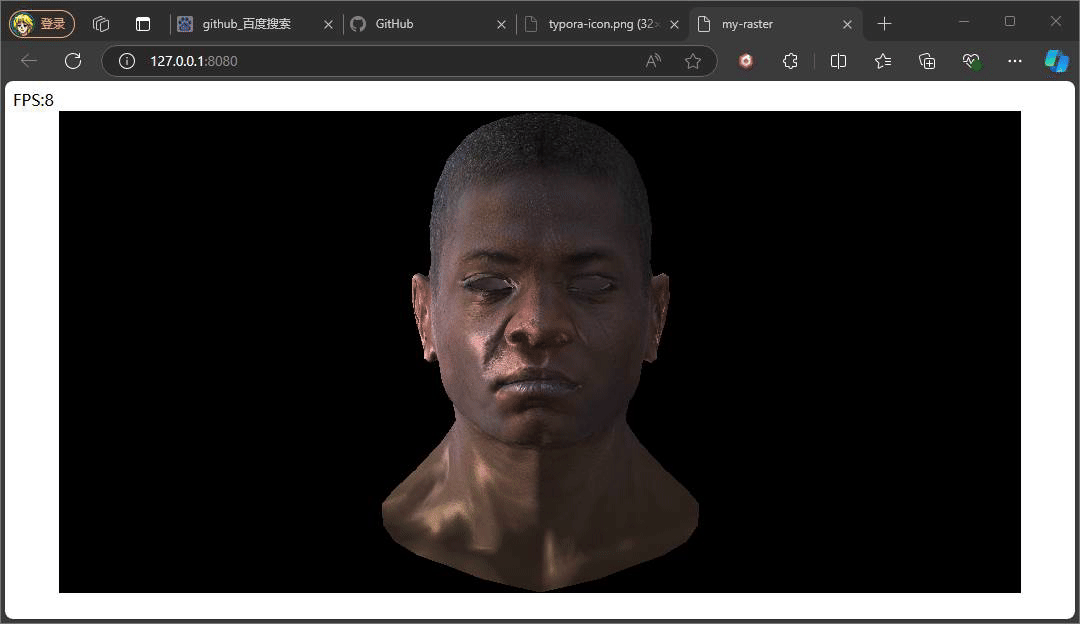Screen dimensions: 1080x624
Task: Switch to the typora-icon.png tab
Action: point(601,24)
